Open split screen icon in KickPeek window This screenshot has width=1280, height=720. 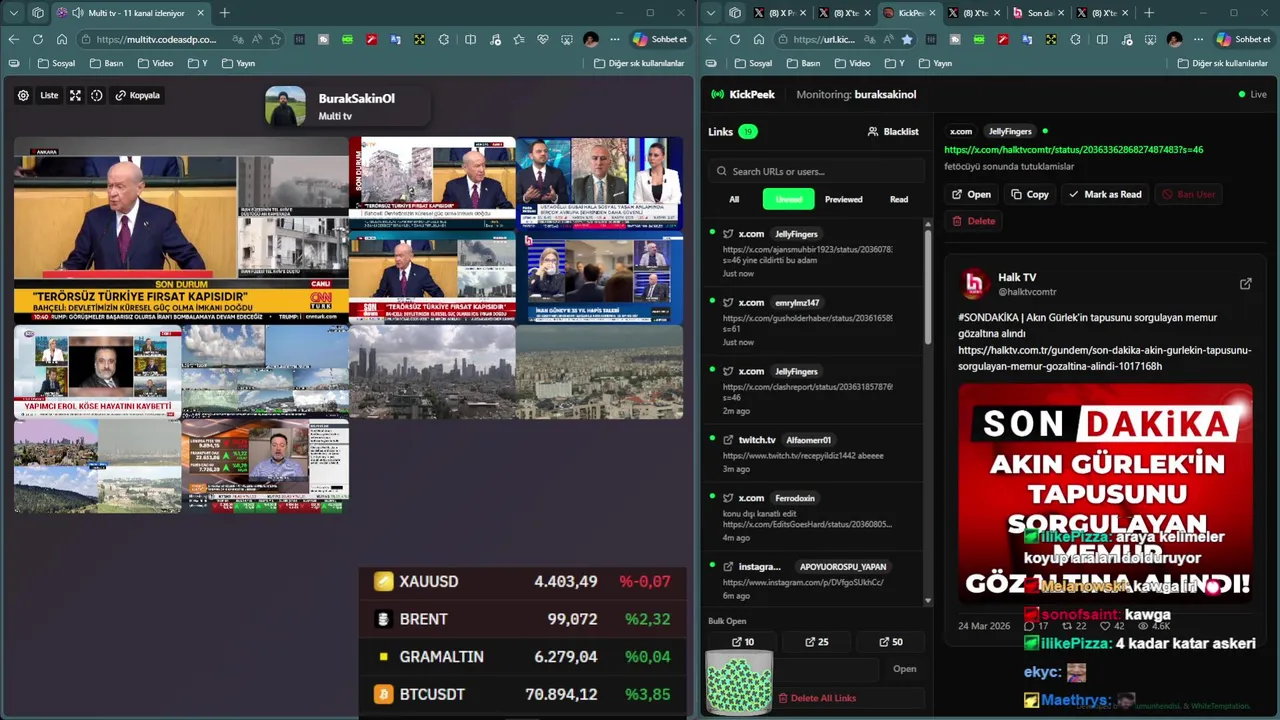[x=1102, y=39]
